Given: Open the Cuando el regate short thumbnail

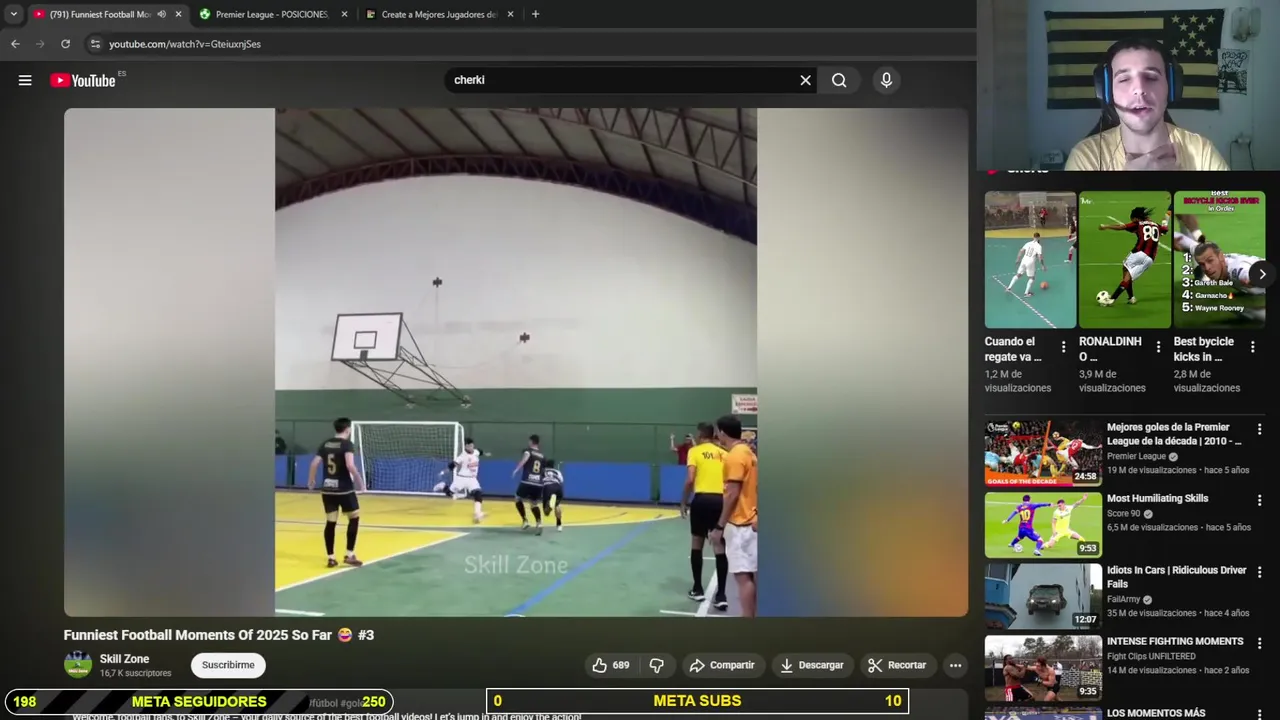Looking at the screenshot, I should coord(1030,260).
